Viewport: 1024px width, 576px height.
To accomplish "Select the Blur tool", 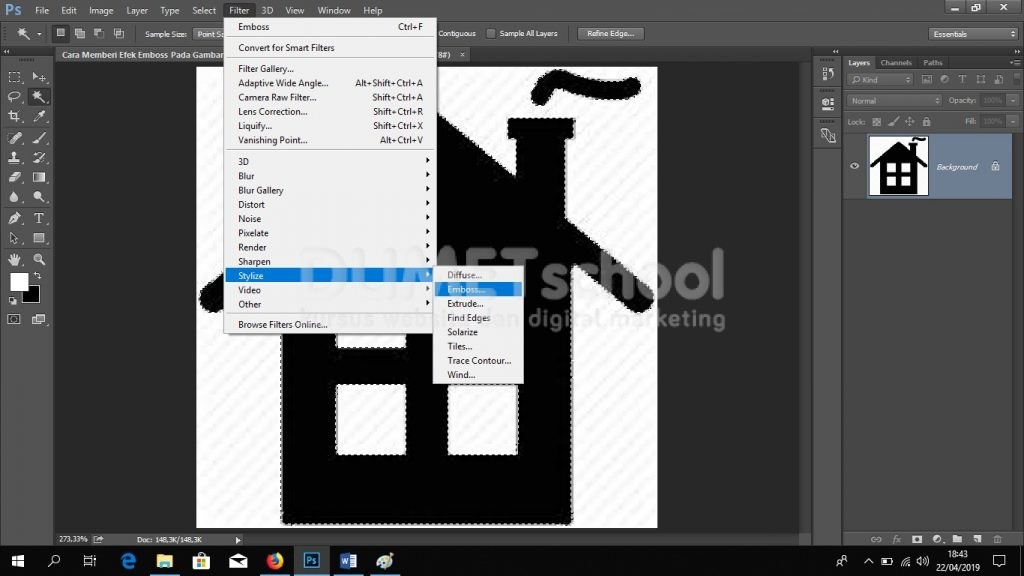I will coord(14,197).
